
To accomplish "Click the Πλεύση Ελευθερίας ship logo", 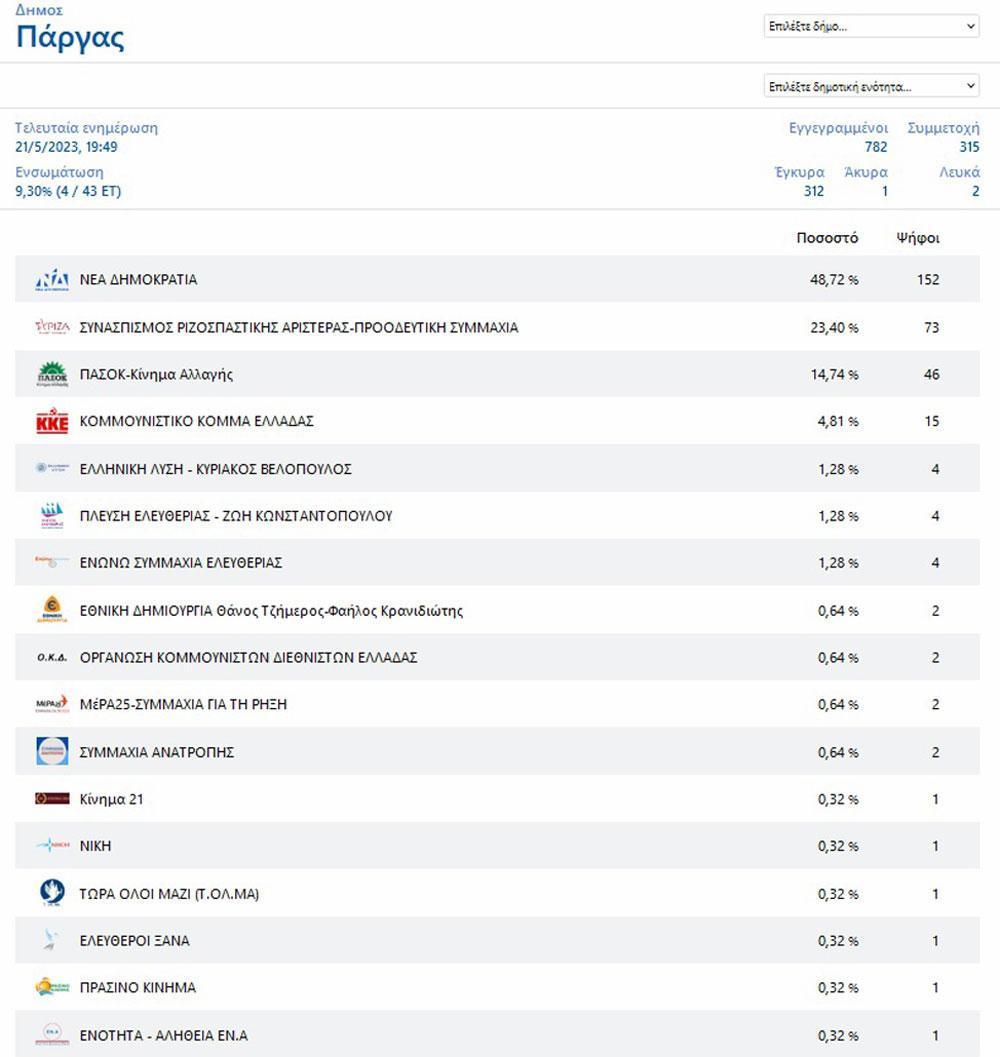I will pos(52,516).
